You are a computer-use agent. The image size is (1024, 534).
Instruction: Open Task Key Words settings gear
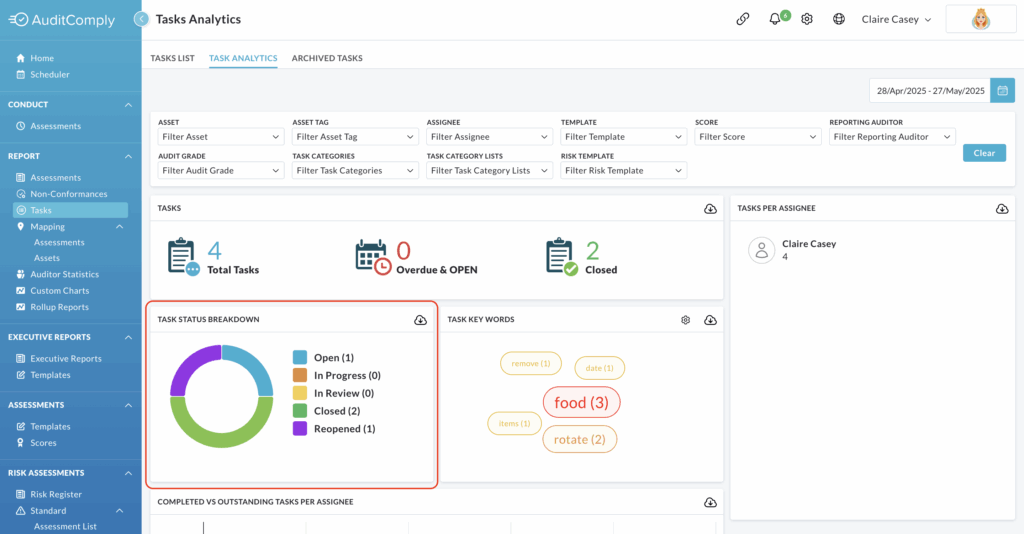pyautogui.click(x=685, y=320)
